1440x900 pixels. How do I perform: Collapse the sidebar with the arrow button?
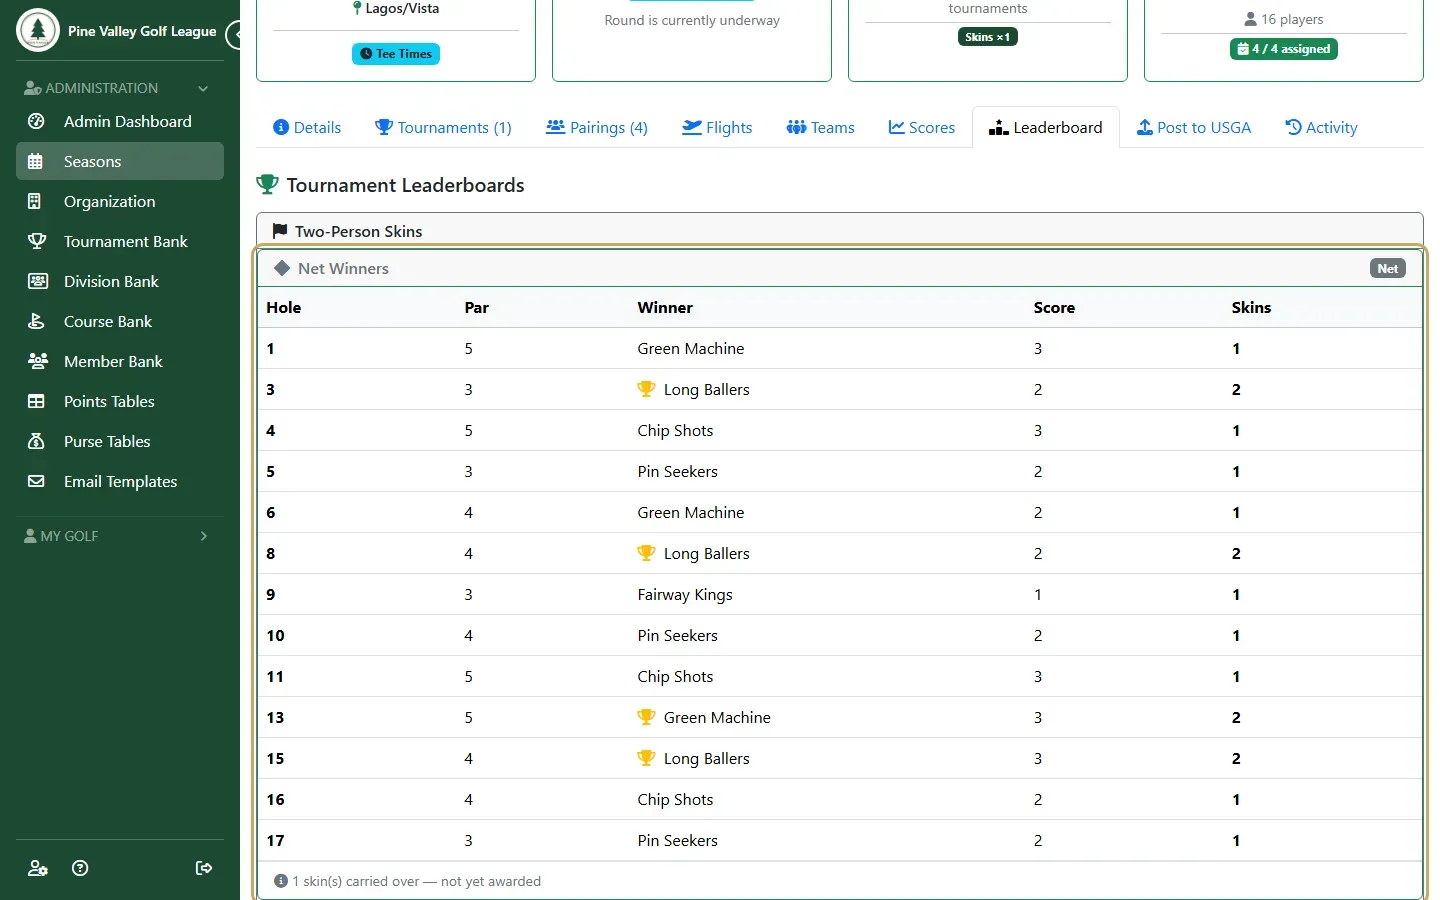(235, 35)
